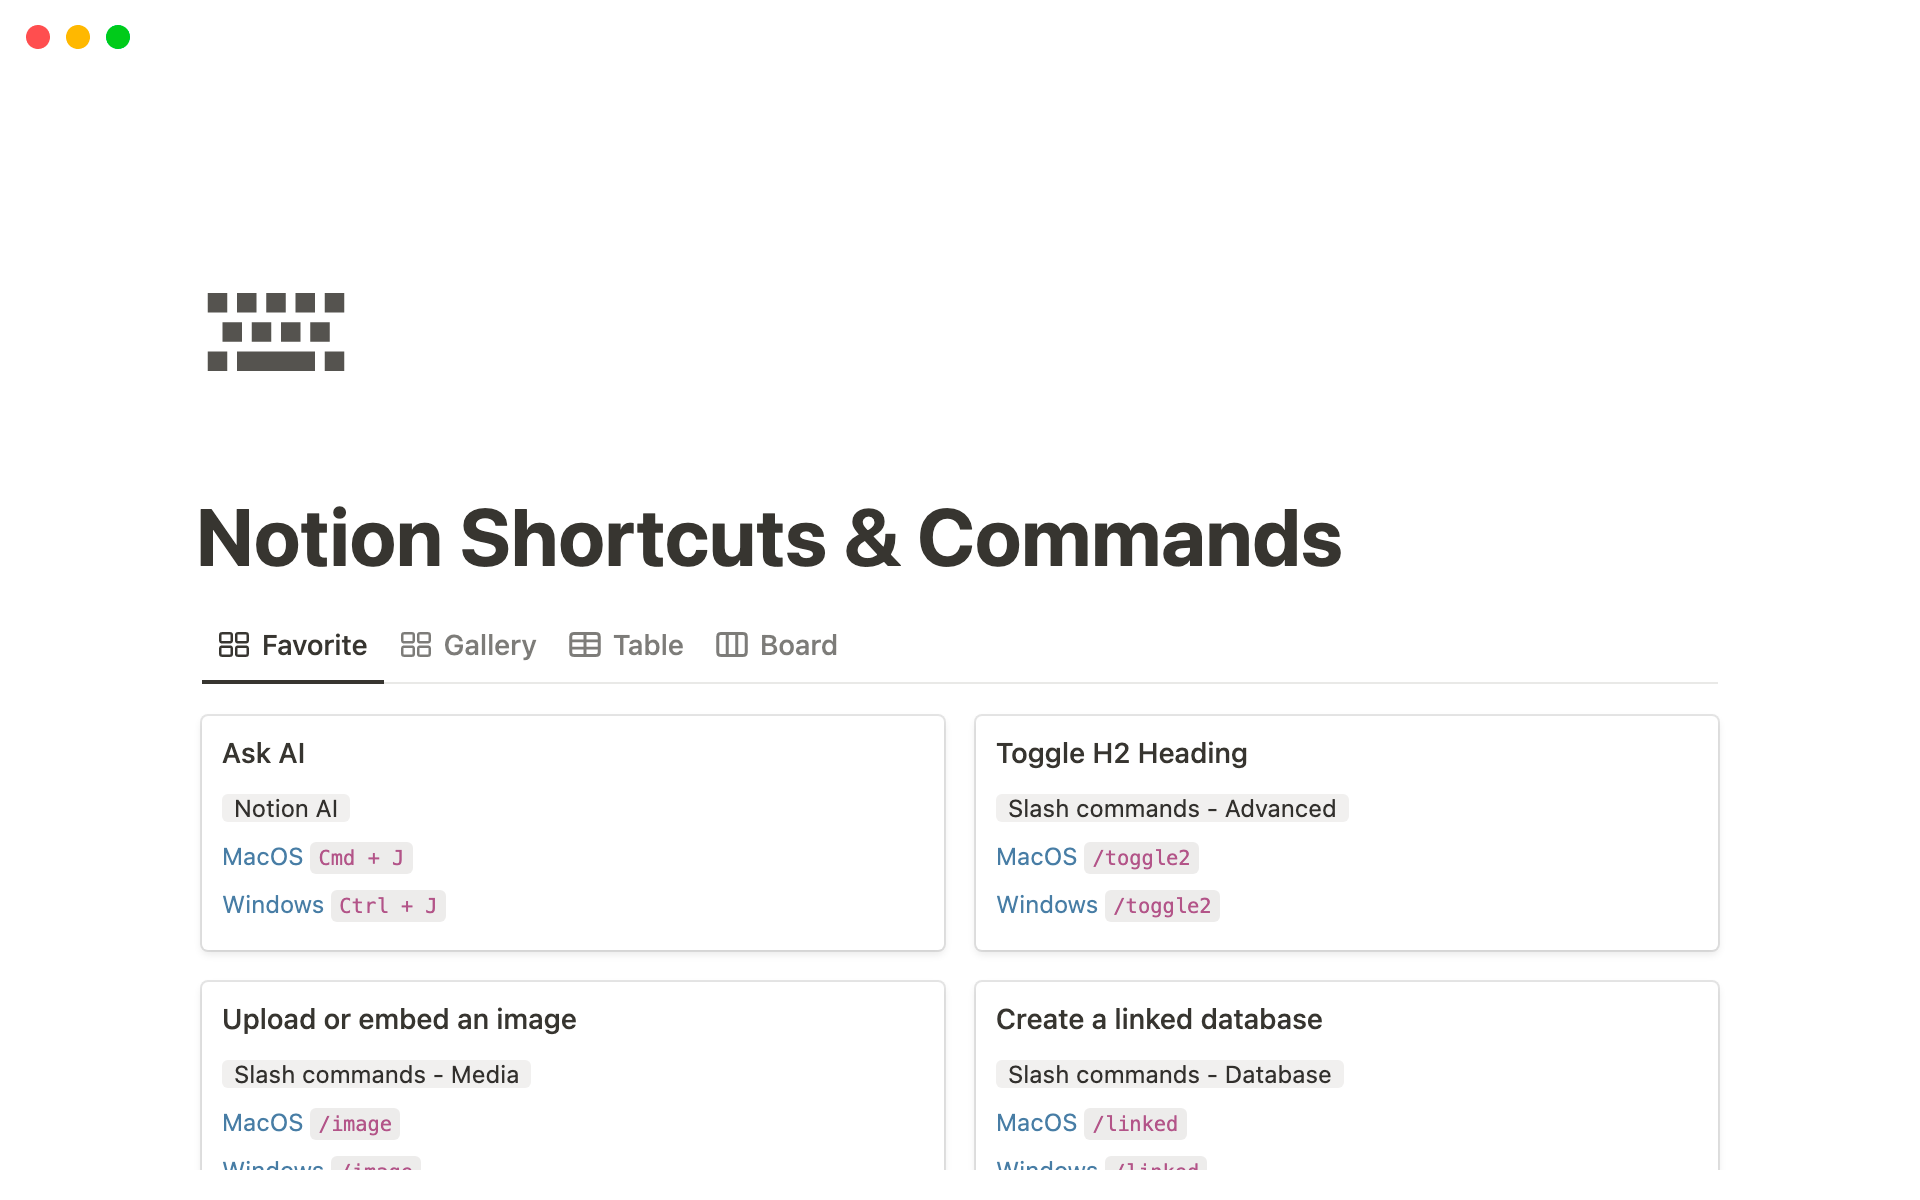This screenshot has height=1200, width=1920.
Task: Click the Cmd + J shortcut code
Action: click(x=360, y=858)
